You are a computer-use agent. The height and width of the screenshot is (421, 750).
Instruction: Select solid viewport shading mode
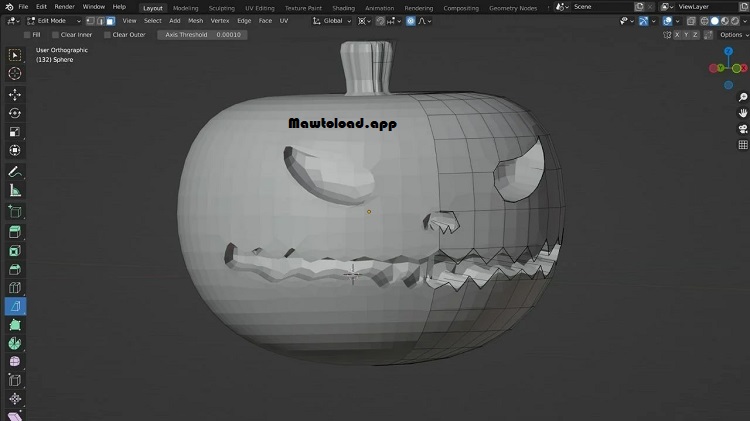coord(715,21)
